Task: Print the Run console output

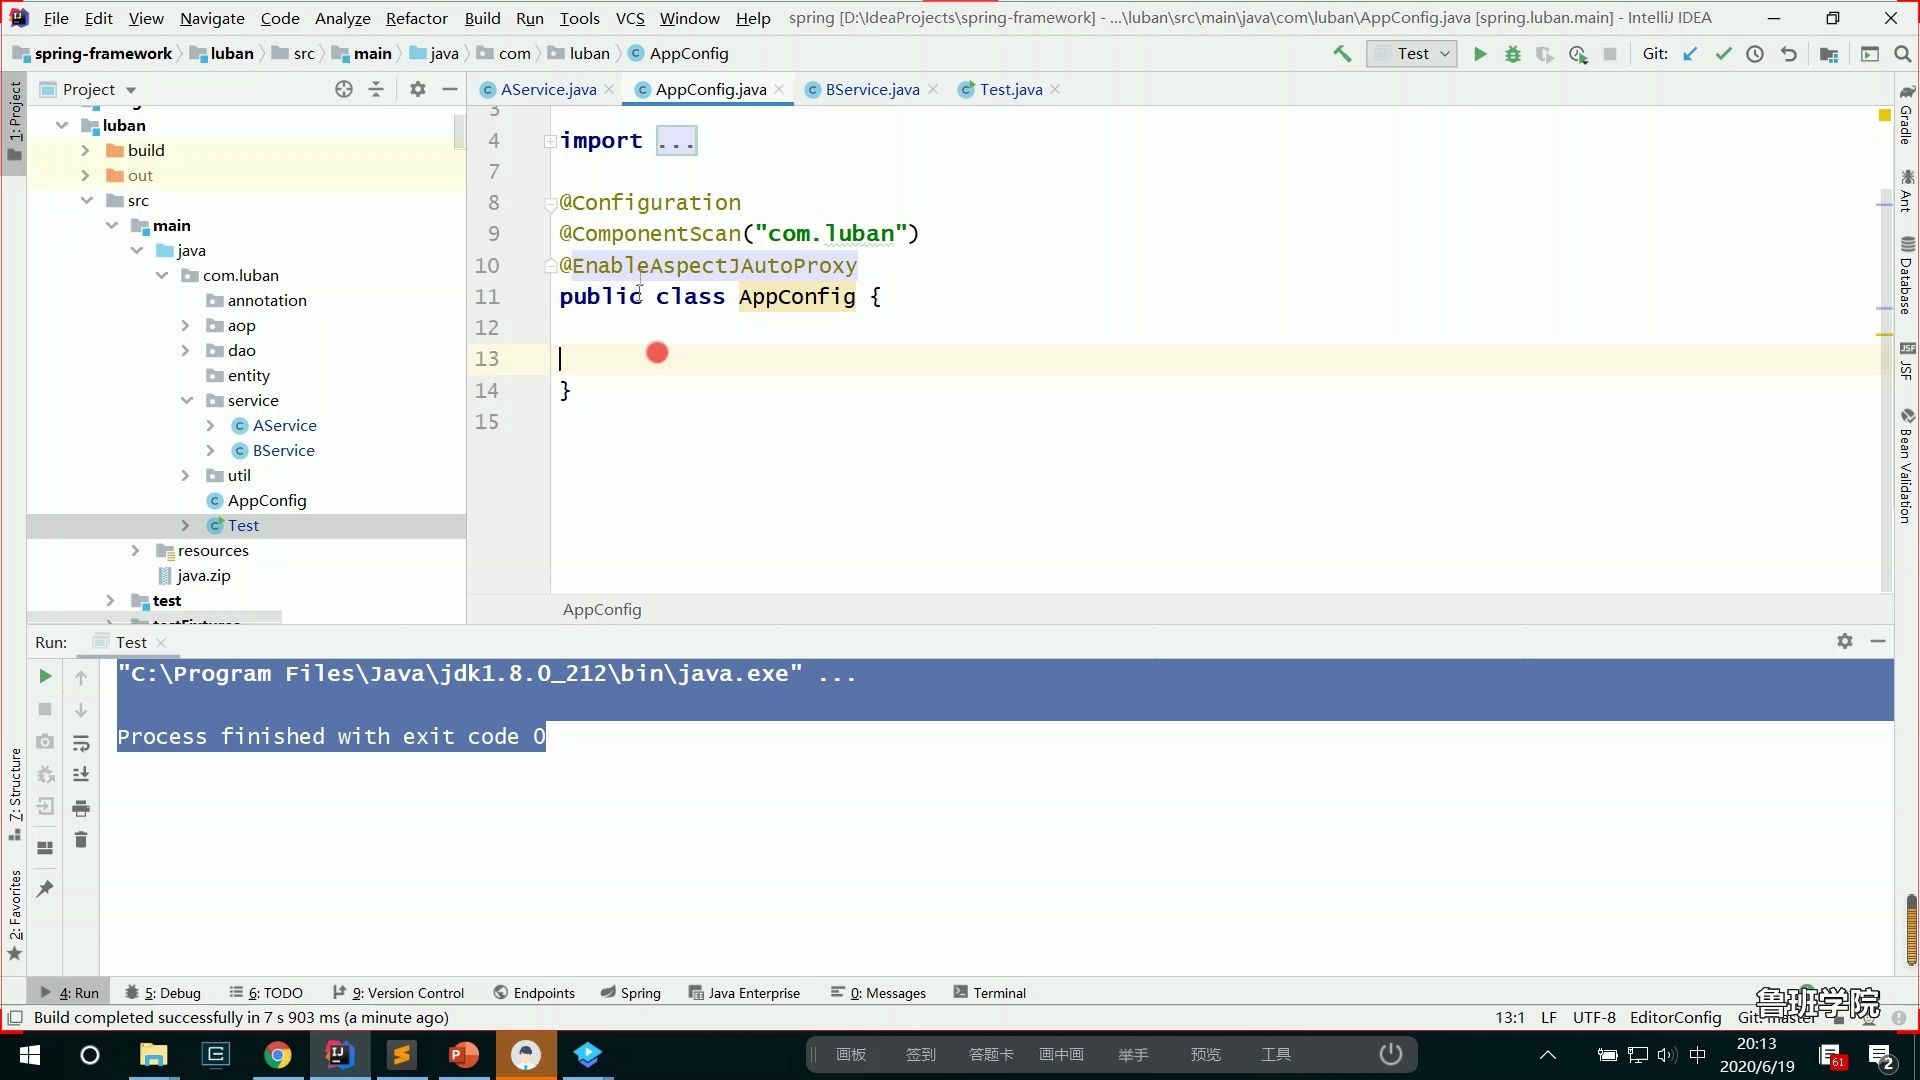Action: pyautogui.click(x=81, y=808)
